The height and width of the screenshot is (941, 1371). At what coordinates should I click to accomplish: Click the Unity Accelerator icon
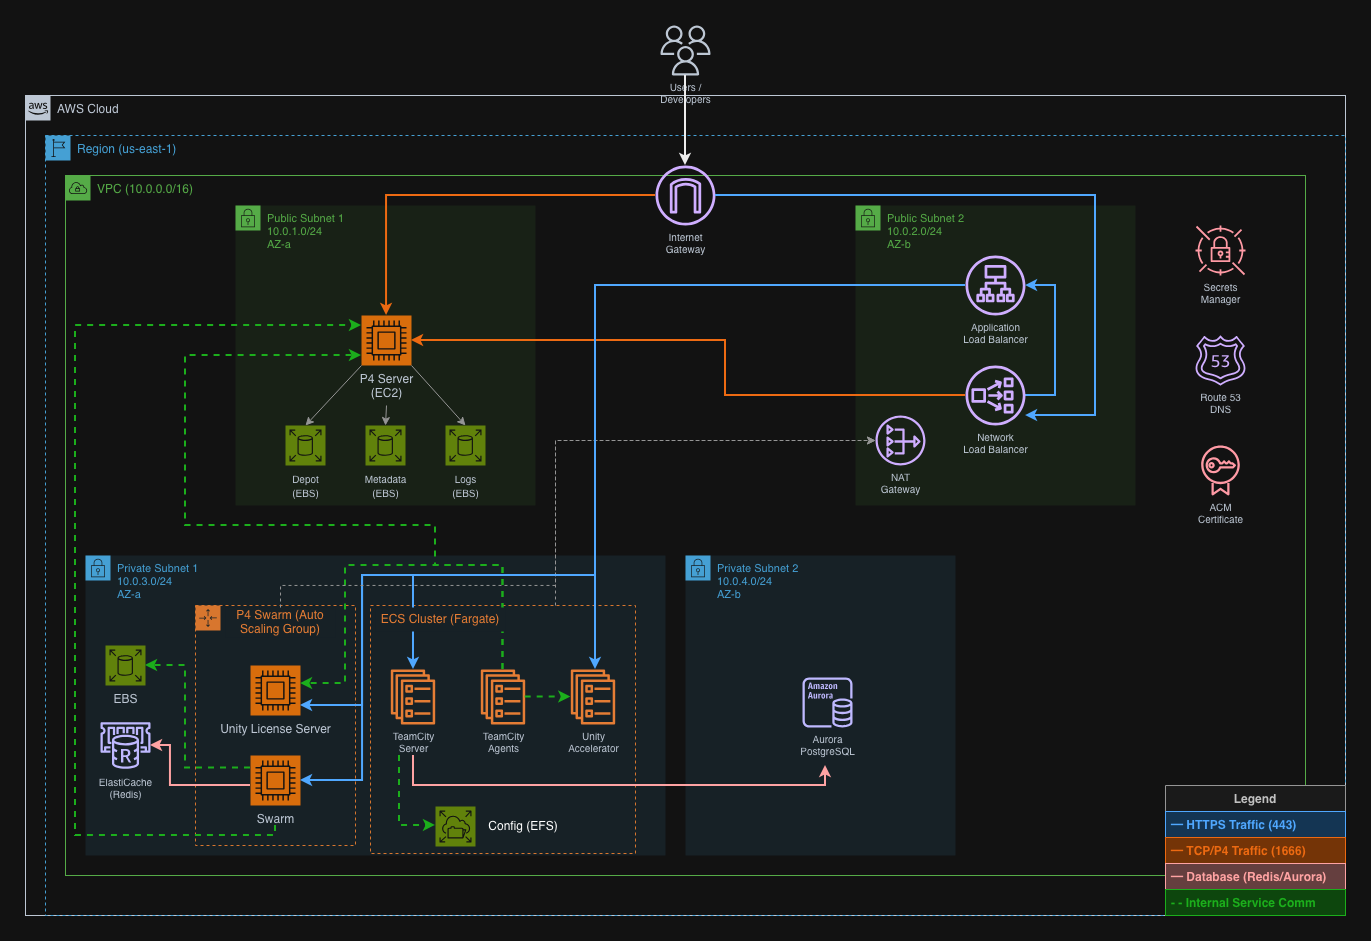click(593, 697)
